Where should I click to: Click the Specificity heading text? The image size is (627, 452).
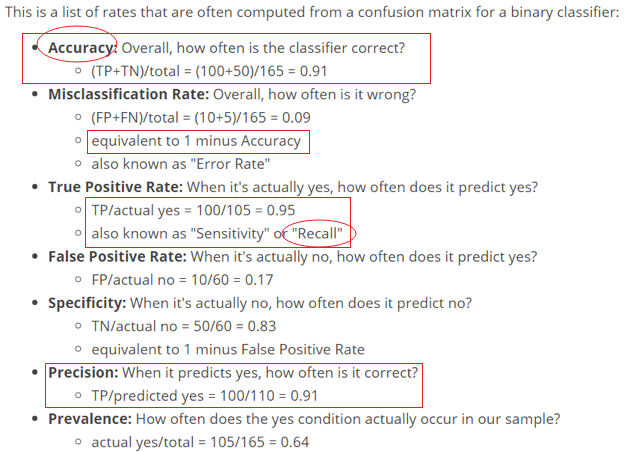pyautogui.click(x=87, y=303)
